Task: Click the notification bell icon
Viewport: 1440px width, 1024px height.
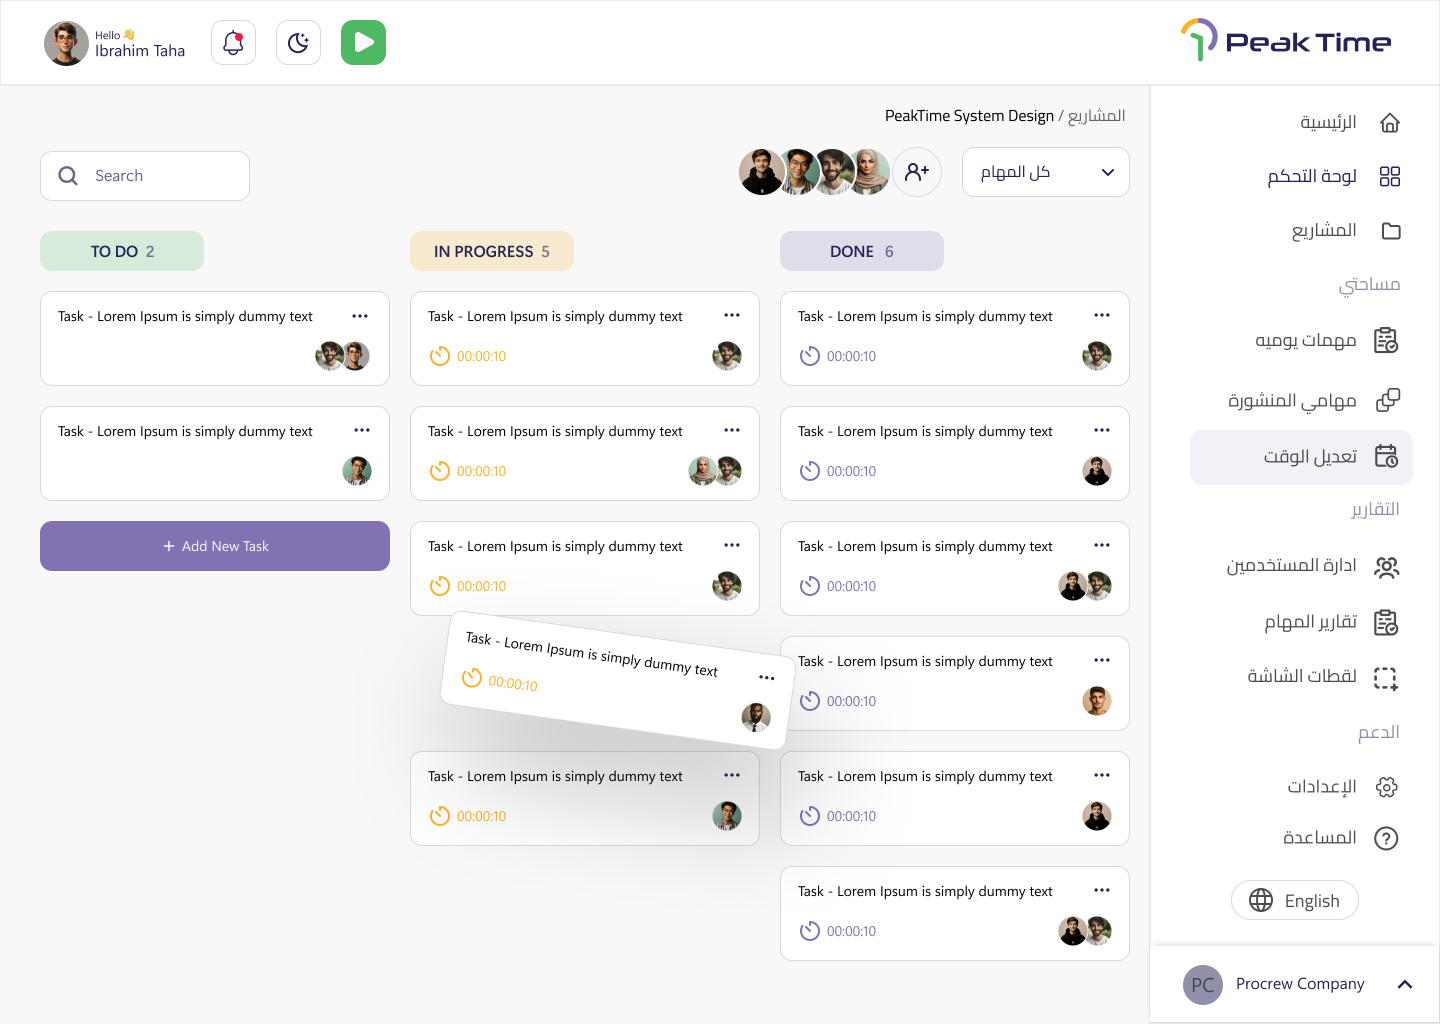Action: [233, 43]
